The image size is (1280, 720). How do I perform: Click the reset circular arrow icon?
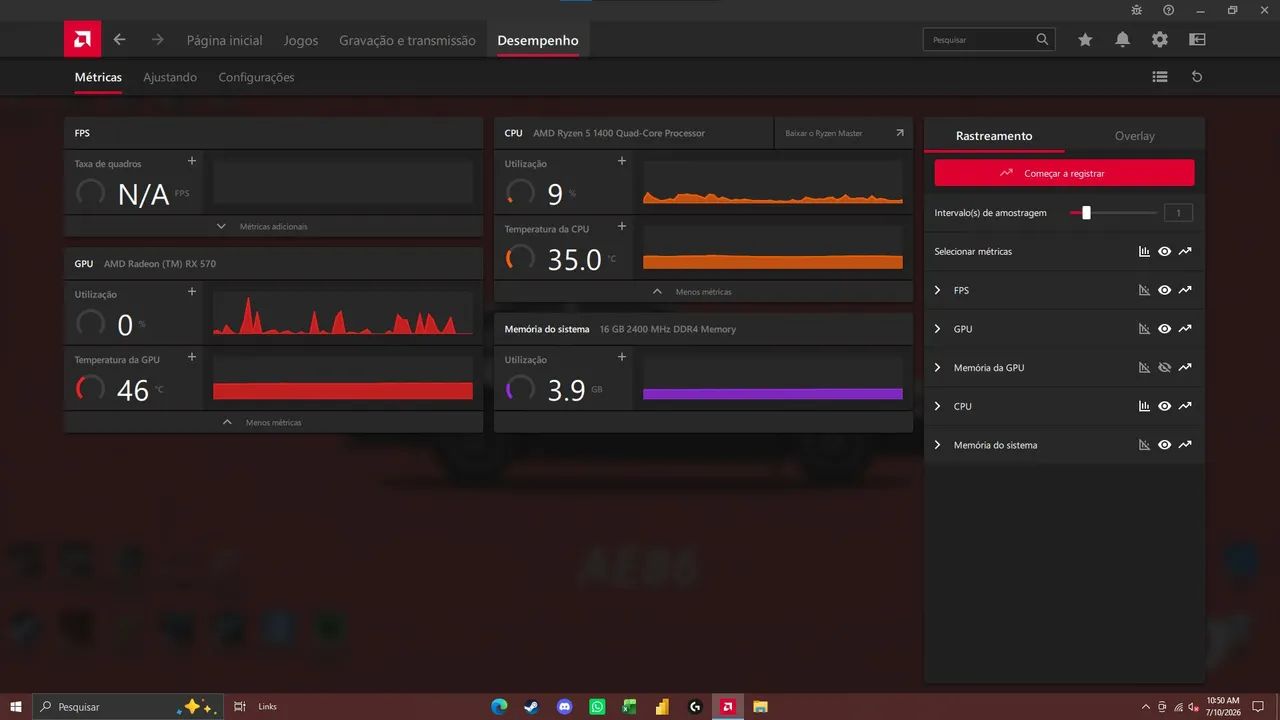point(1197,76)
